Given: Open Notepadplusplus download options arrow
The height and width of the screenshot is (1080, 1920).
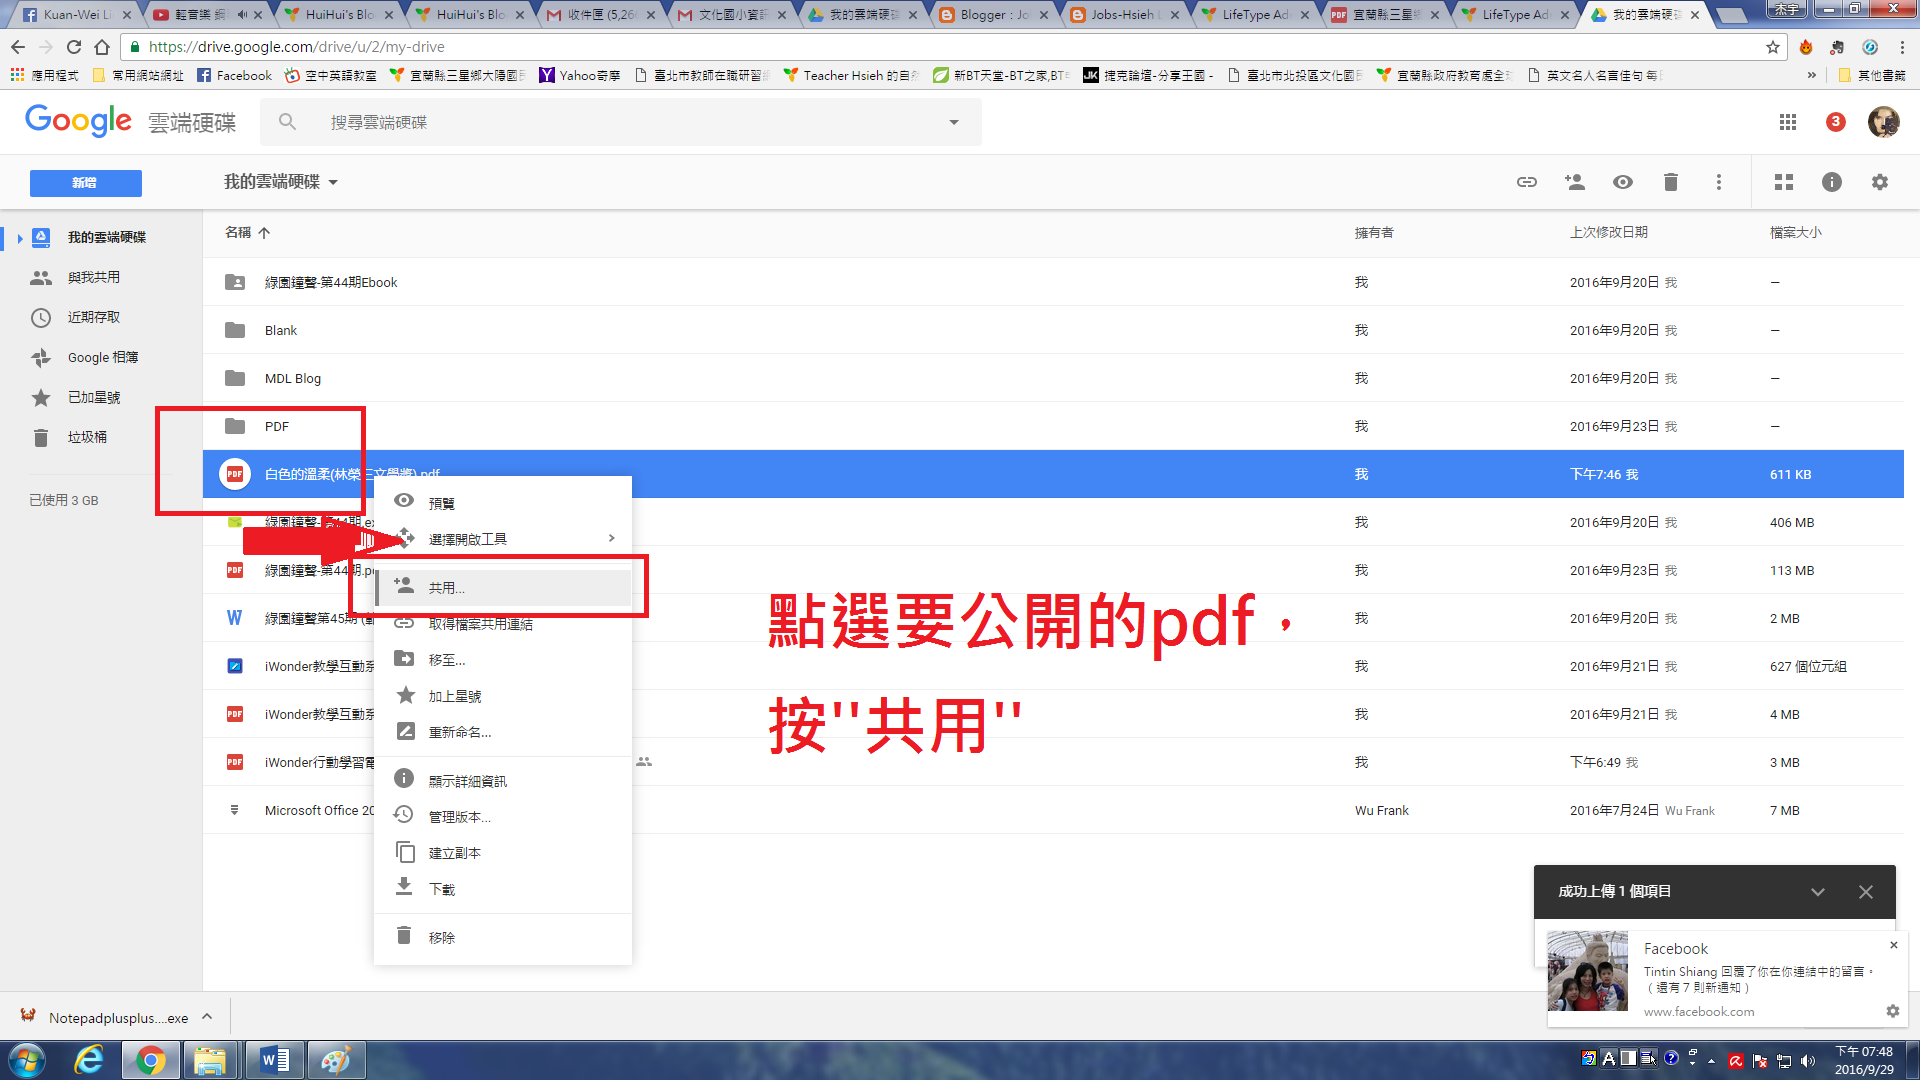Looking at the screenshot, I should (207, 1017).
